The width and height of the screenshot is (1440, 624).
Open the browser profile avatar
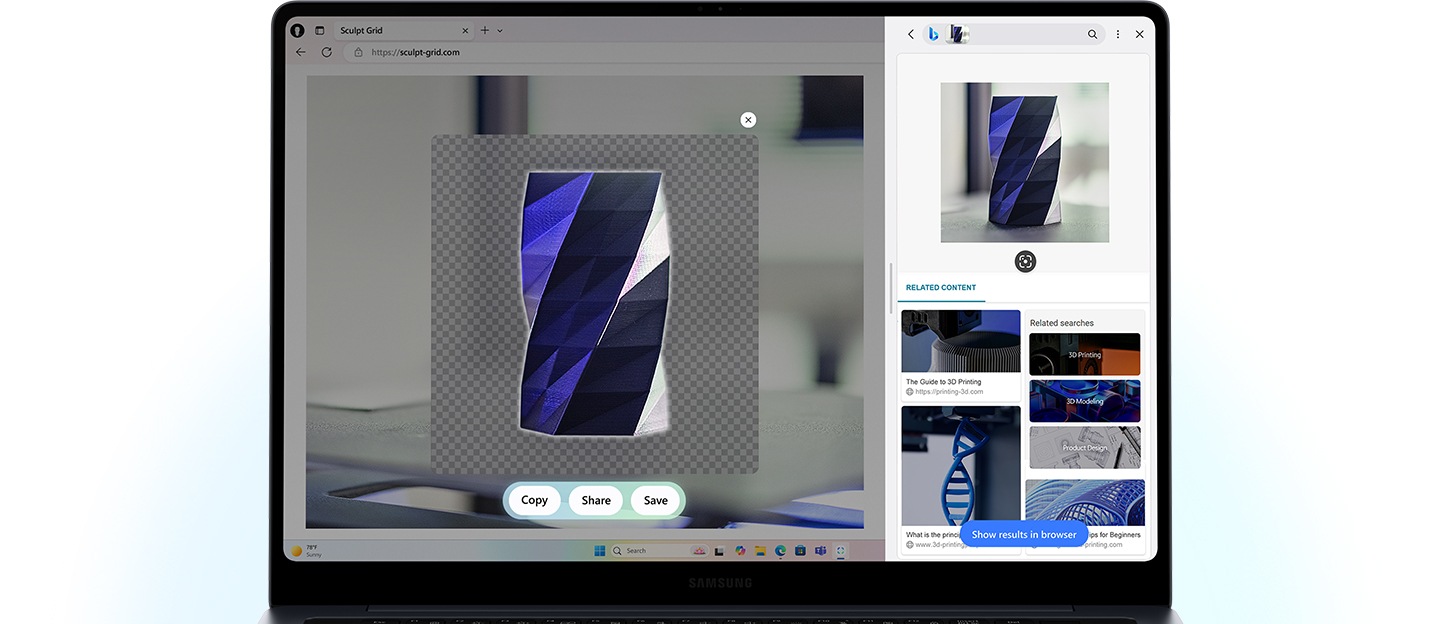point(297,30)
